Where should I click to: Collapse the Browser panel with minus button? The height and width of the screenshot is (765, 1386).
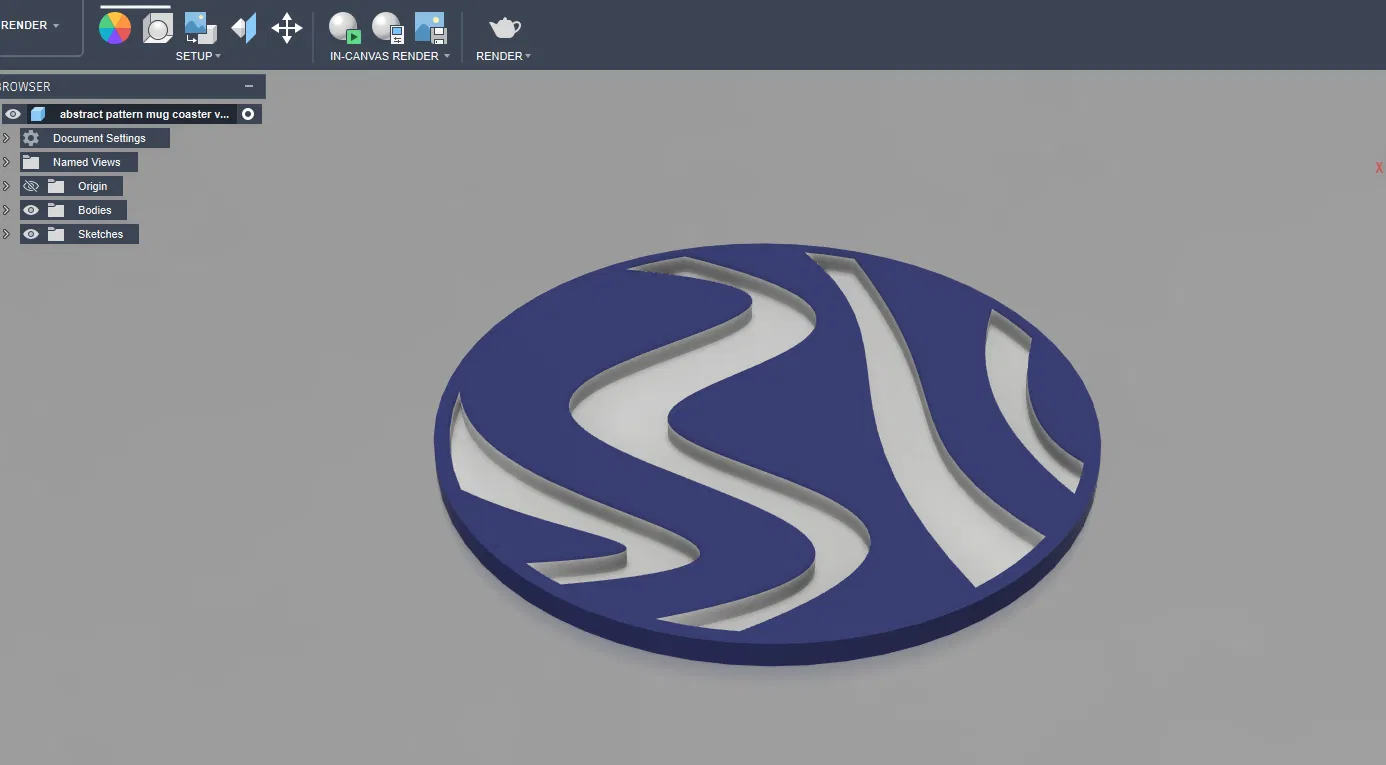[249, 86]
